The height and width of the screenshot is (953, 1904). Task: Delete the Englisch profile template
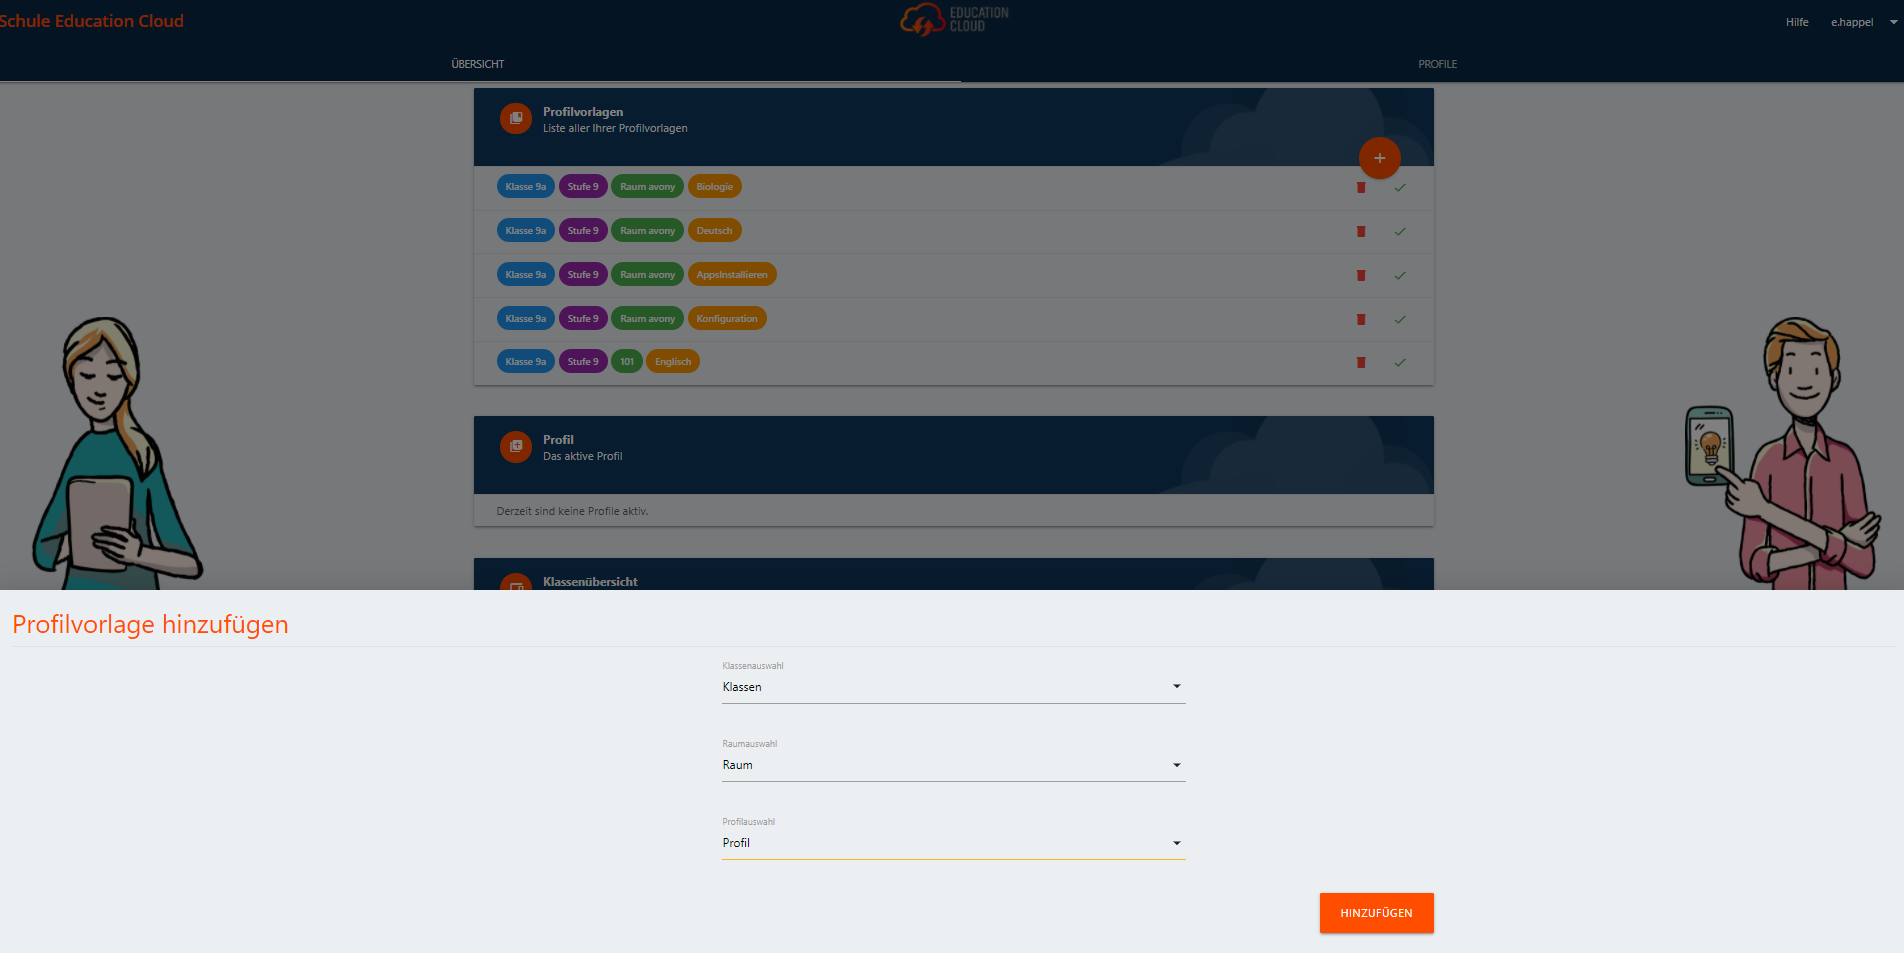tap(1360, 363)
